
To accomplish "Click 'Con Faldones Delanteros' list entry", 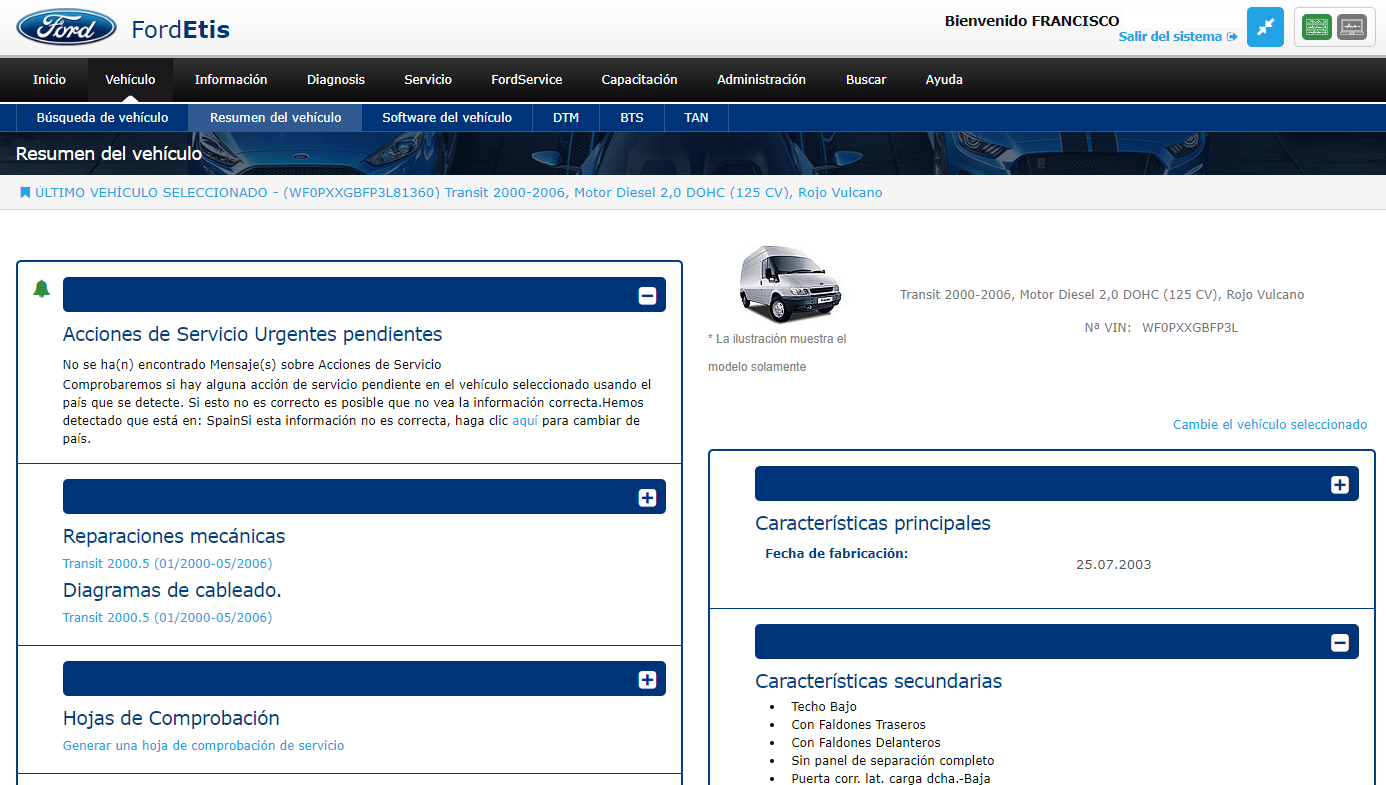I will point(866,742).
